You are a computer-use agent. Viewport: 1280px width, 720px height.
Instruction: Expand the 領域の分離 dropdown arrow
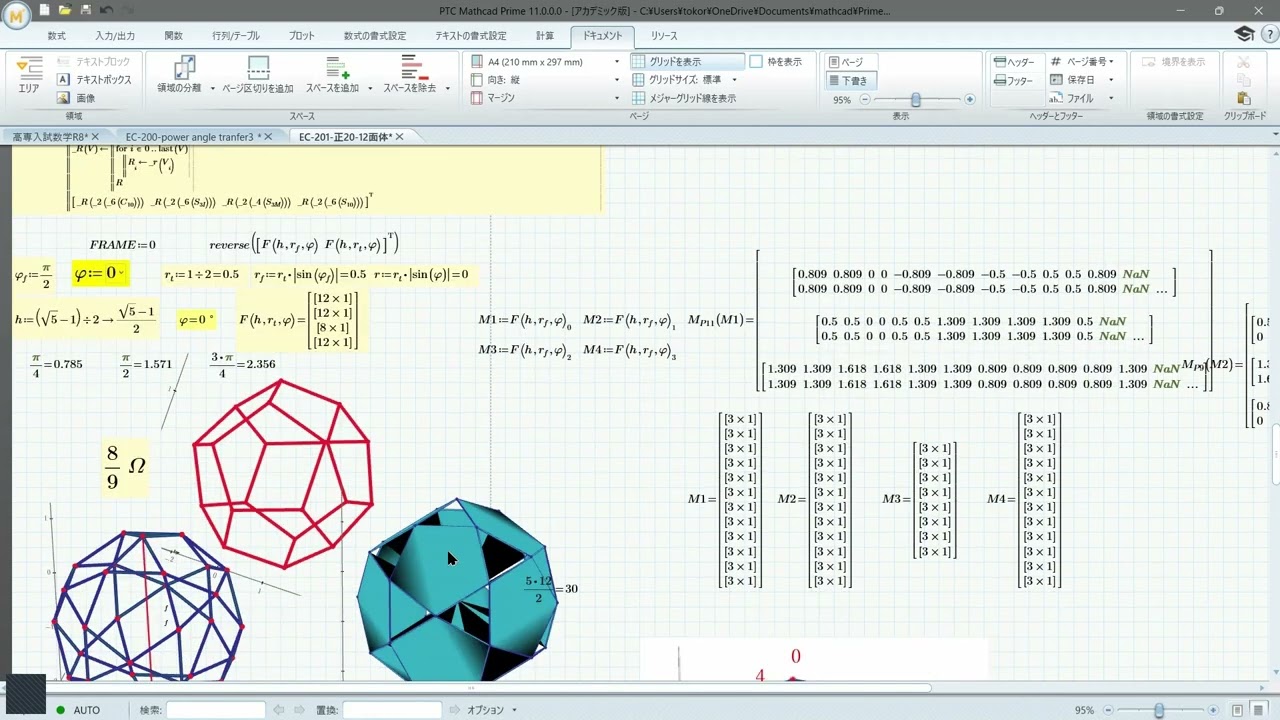pyautogui.click(x=211, y=88)
